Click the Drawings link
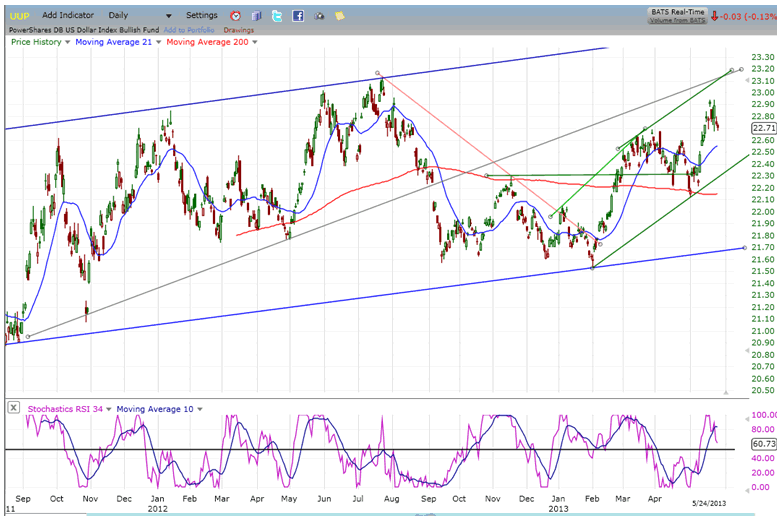This screenshot has width=777, height=525. [x=238, y=30]
